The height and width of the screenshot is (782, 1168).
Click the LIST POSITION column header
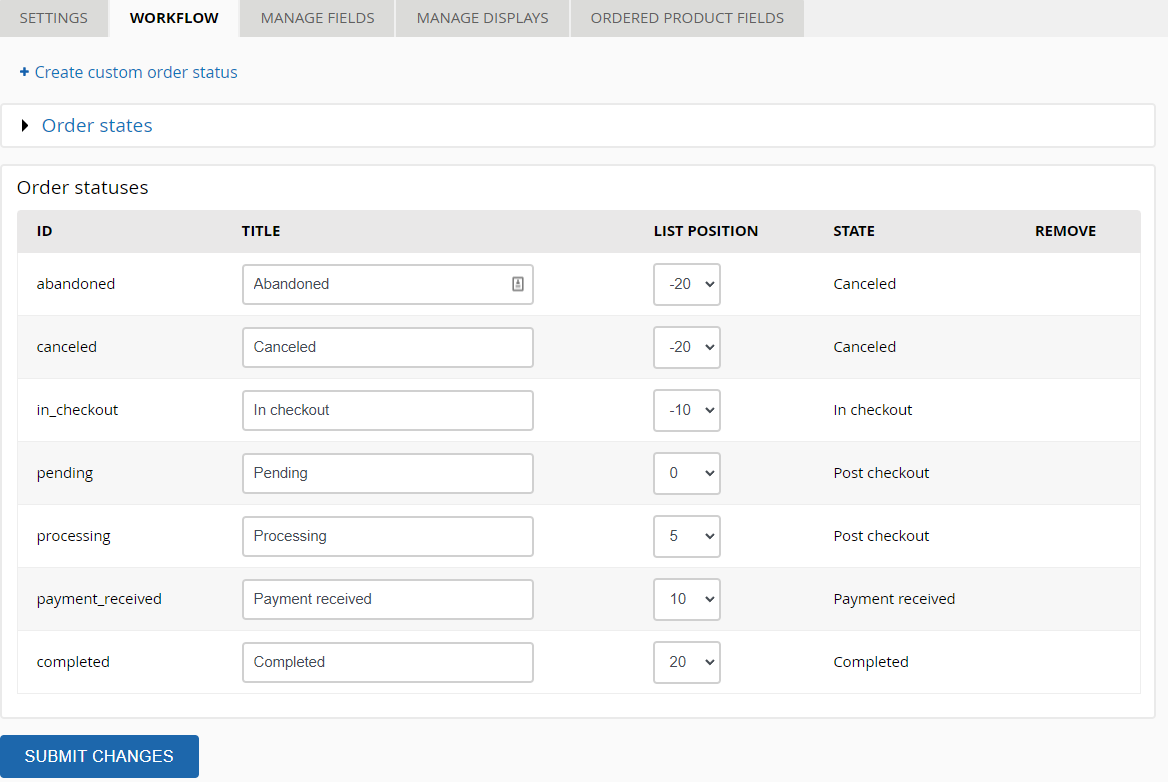pyautogui.click(x=705, y=231)
